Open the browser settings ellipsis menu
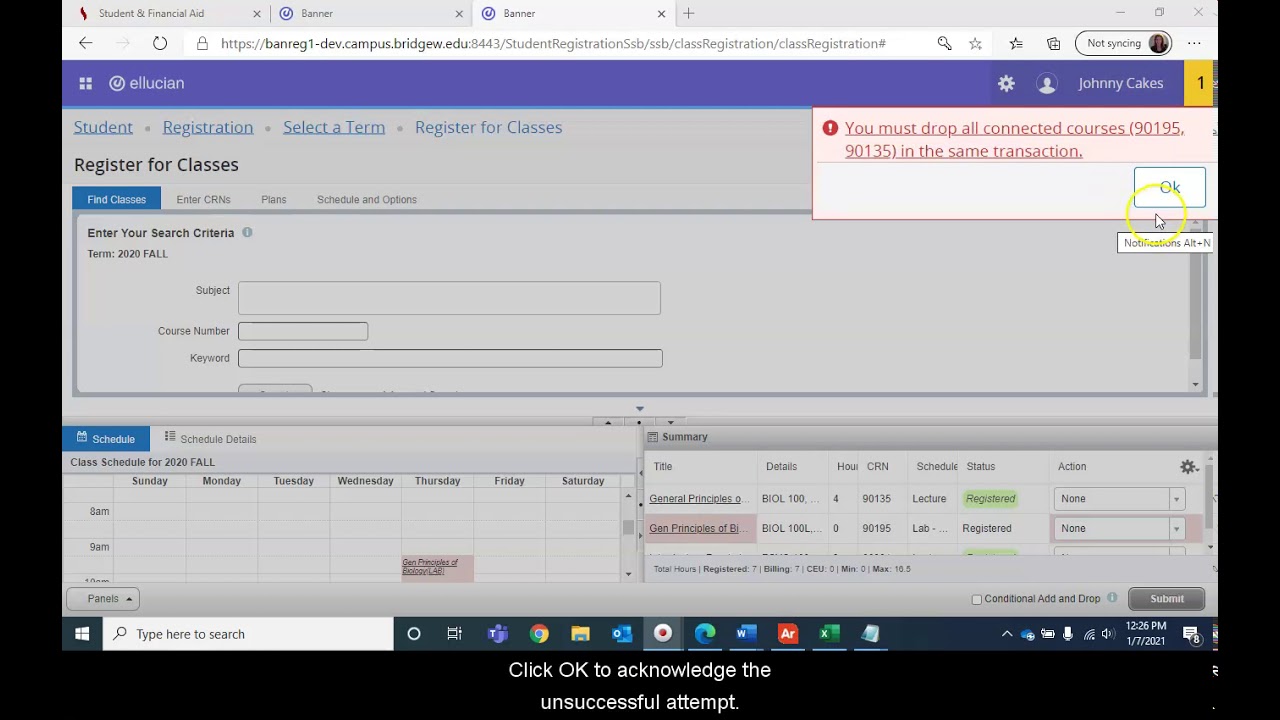 pos(1194,43)
